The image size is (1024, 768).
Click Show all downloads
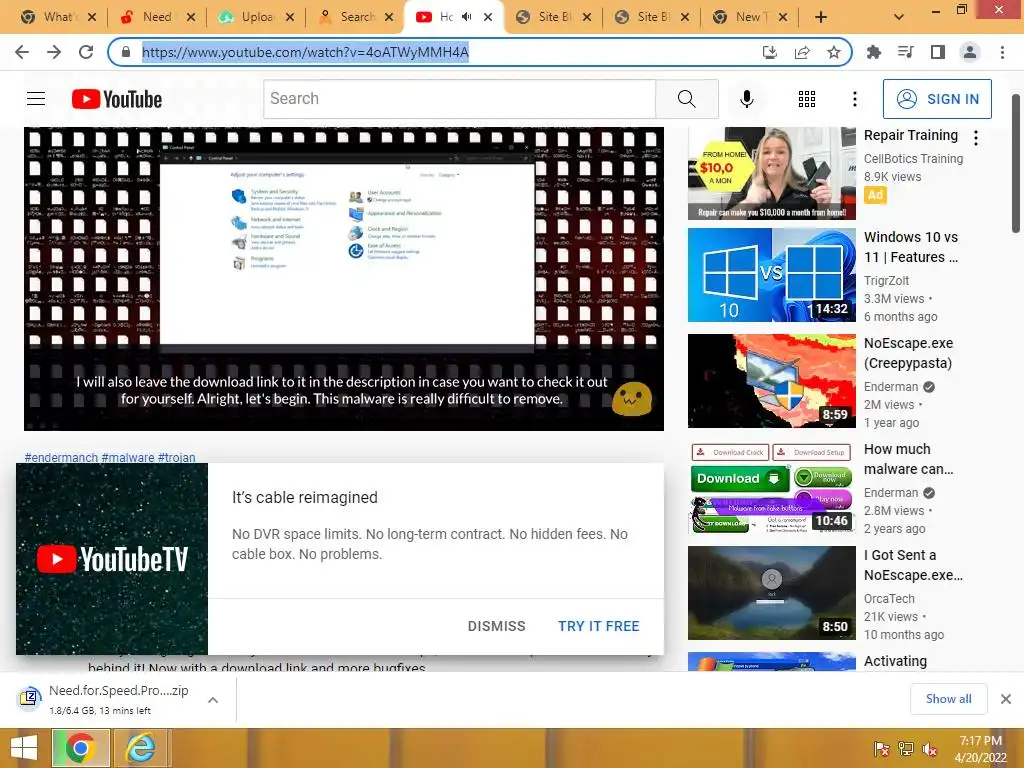[x=948, y=699]
